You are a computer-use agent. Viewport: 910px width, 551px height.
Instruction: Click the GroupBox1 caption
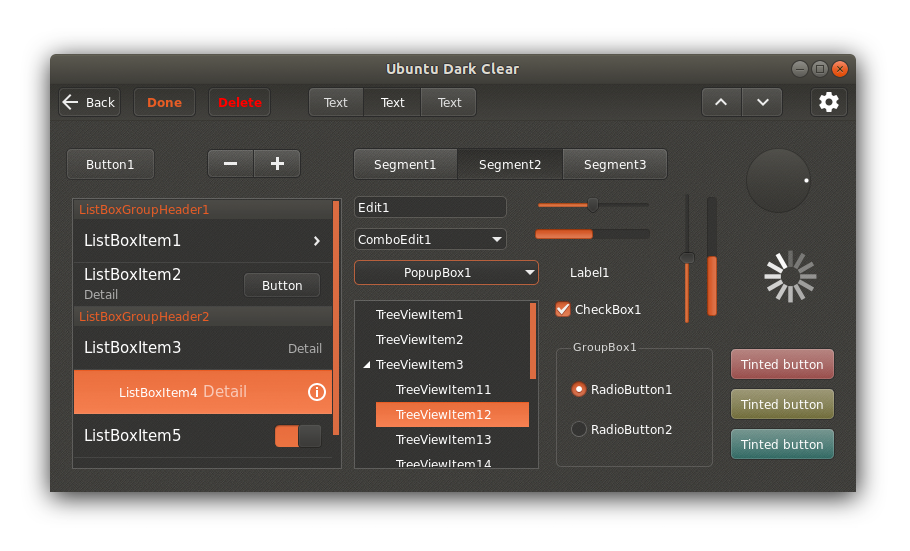(x=605, y=347)
